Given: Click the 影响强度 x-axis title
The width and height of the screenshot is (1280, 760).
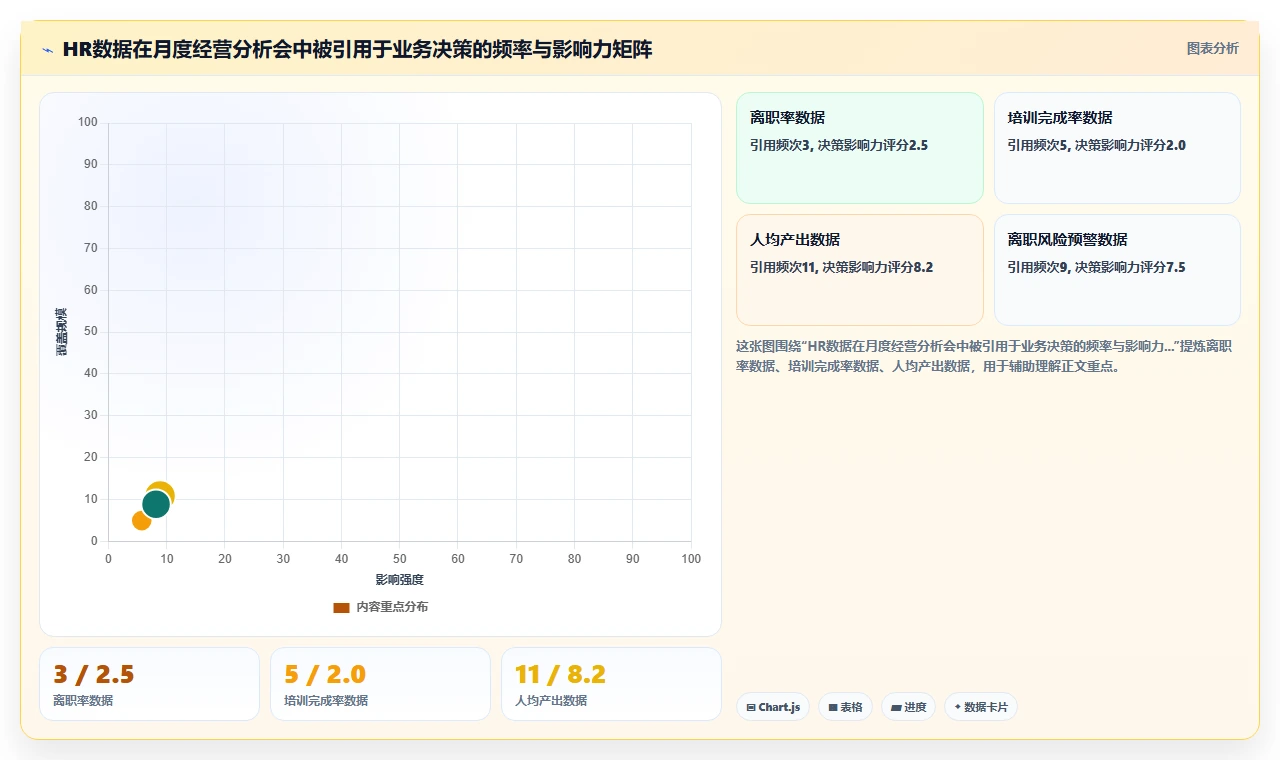Looking at the screenshot, I should pyautogui.click(x=399, y=580).
